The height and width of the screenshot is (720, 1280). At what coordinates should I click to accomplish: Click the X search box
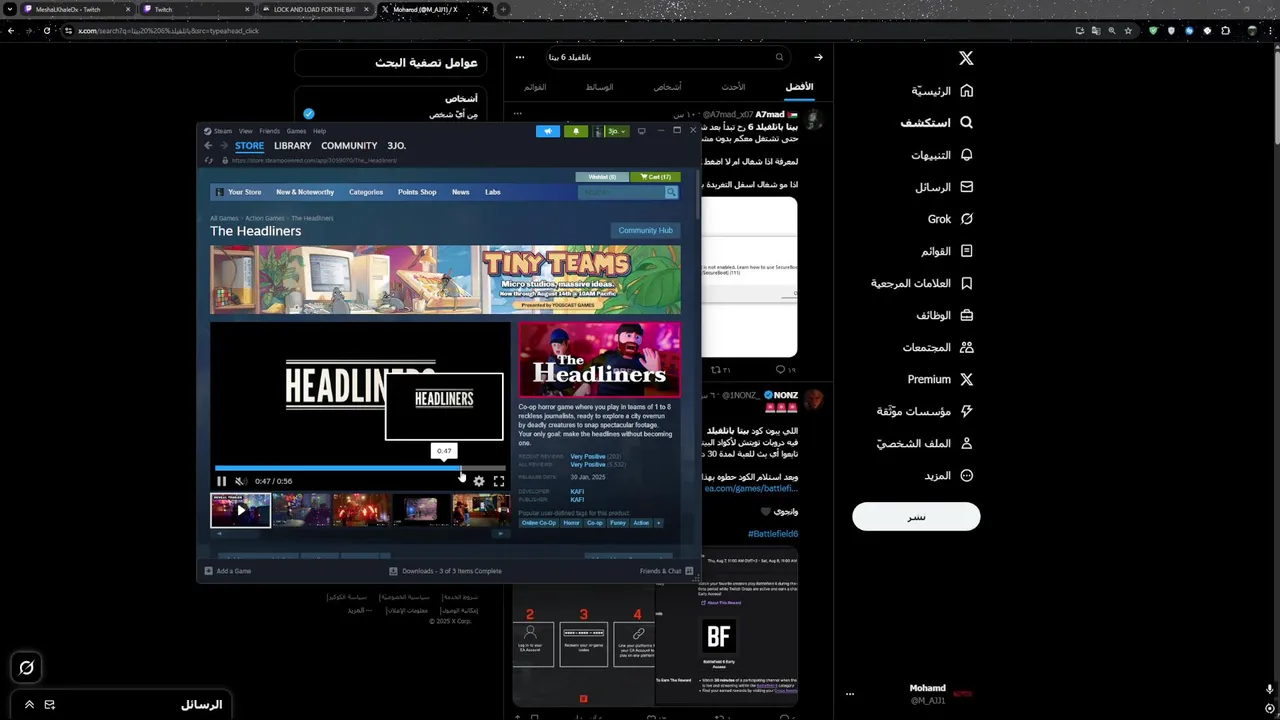pyautogui.click(x=667, y=57)
